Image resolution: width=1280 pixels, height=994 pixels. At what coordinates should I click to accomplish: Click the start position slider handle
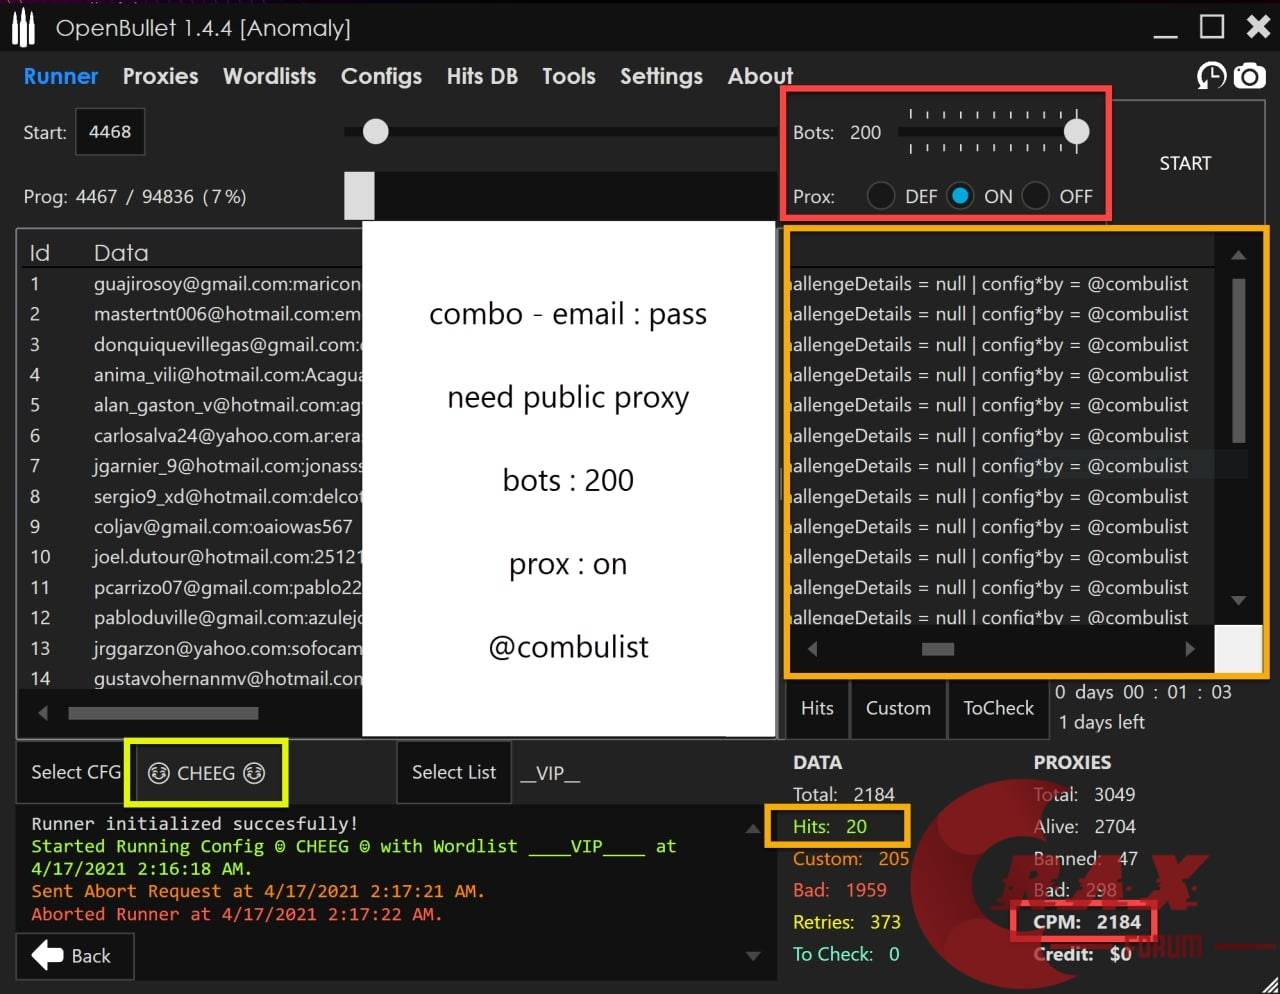click(375, 131)
